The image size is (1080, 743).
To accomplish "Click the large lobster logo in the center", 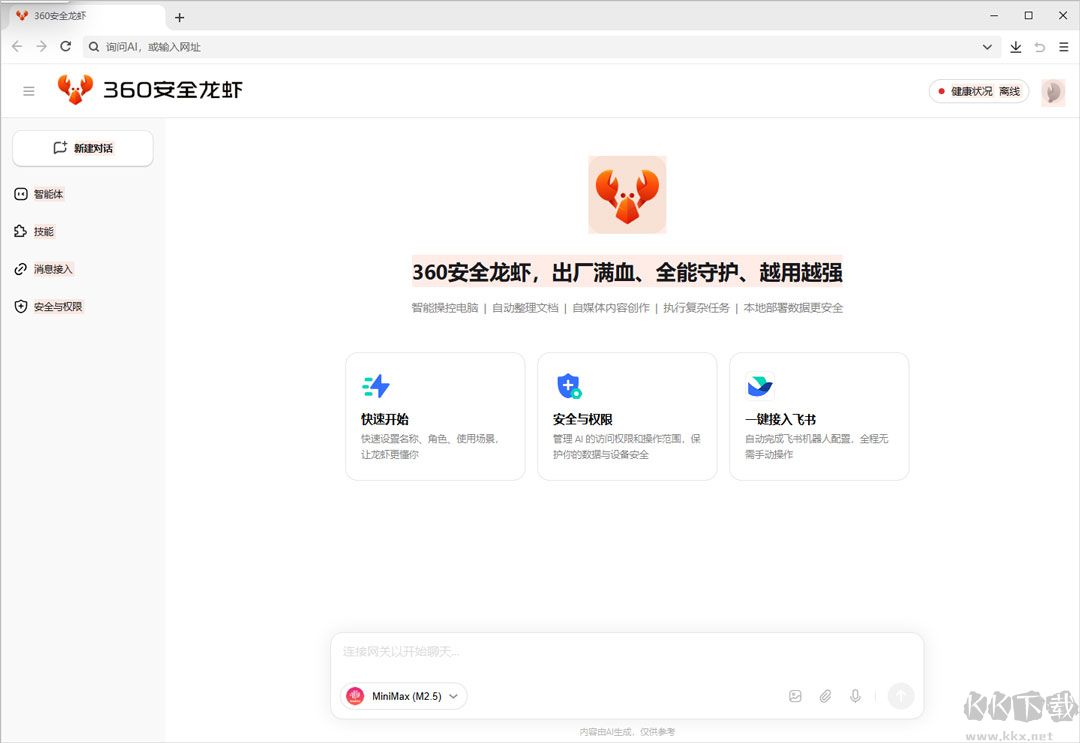I will tap(627, 194).
